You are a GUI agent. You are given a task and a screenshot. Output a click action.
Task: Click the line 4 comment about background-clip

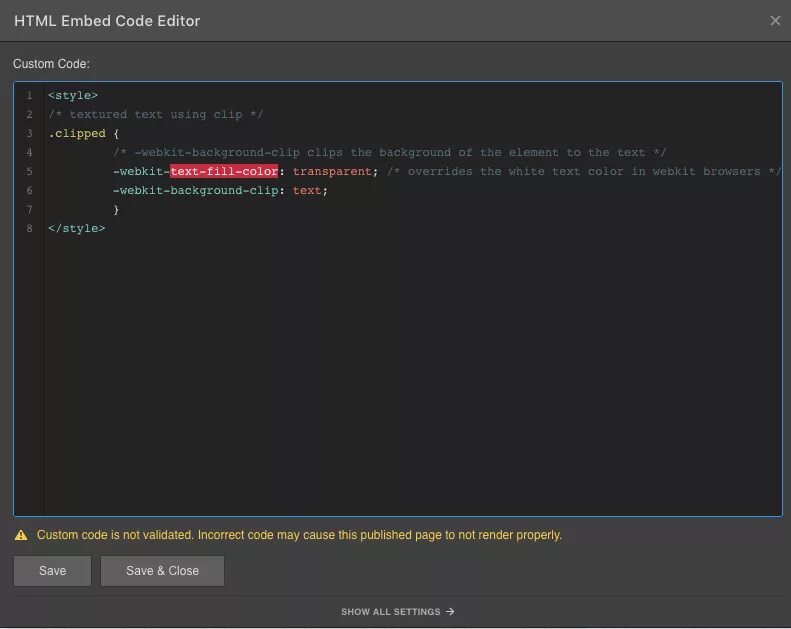coord(389,152)
